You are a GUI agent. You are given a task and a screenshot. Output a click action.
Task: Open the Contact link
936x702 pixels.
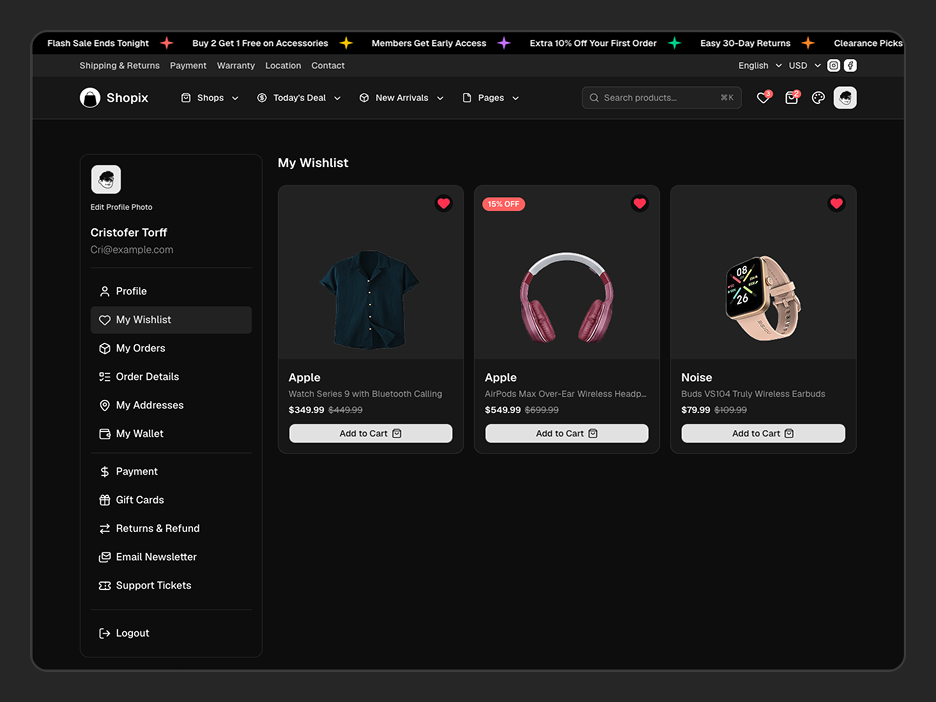tap(328, 66)
